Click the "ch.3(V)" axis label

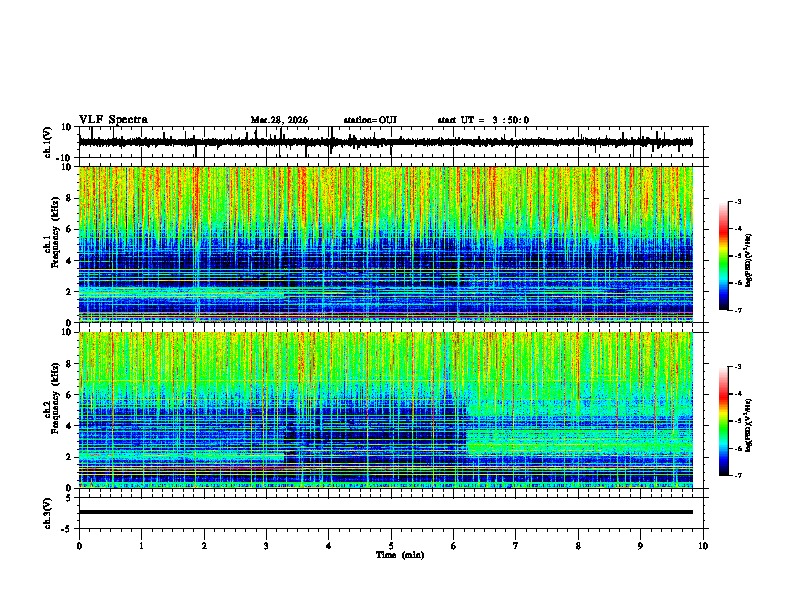tap(48, 513)
